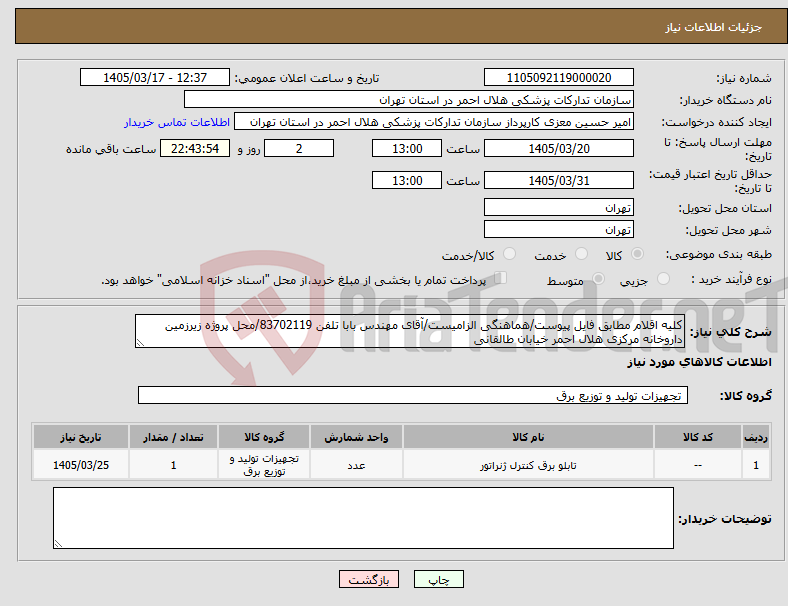Click the unit cell عدد
The width and height of the screenshot is (788, 606).
(356, 465)
